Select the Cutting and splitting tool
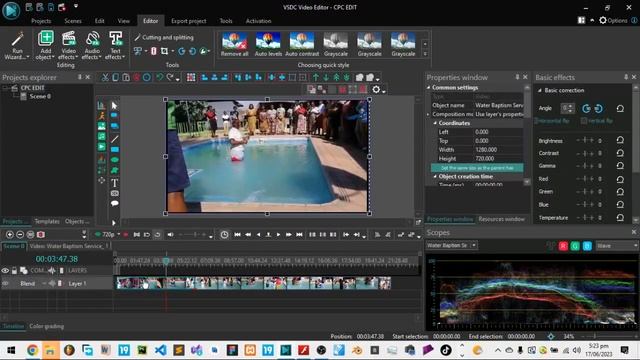This screenshot has height=360, width=640. 164,38
